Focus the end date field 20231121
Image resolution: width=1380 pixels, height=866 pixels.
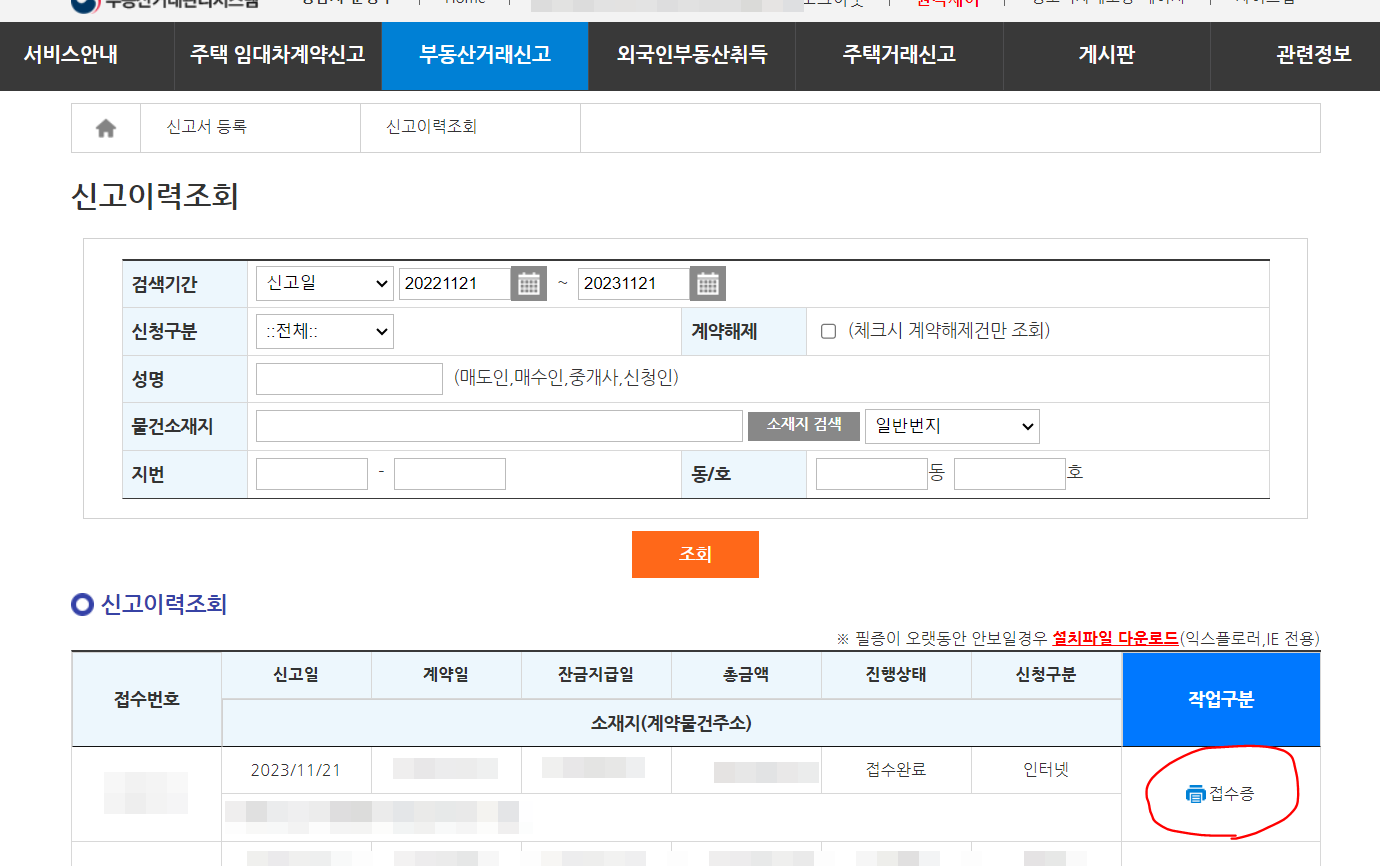[x=634, y=284]
